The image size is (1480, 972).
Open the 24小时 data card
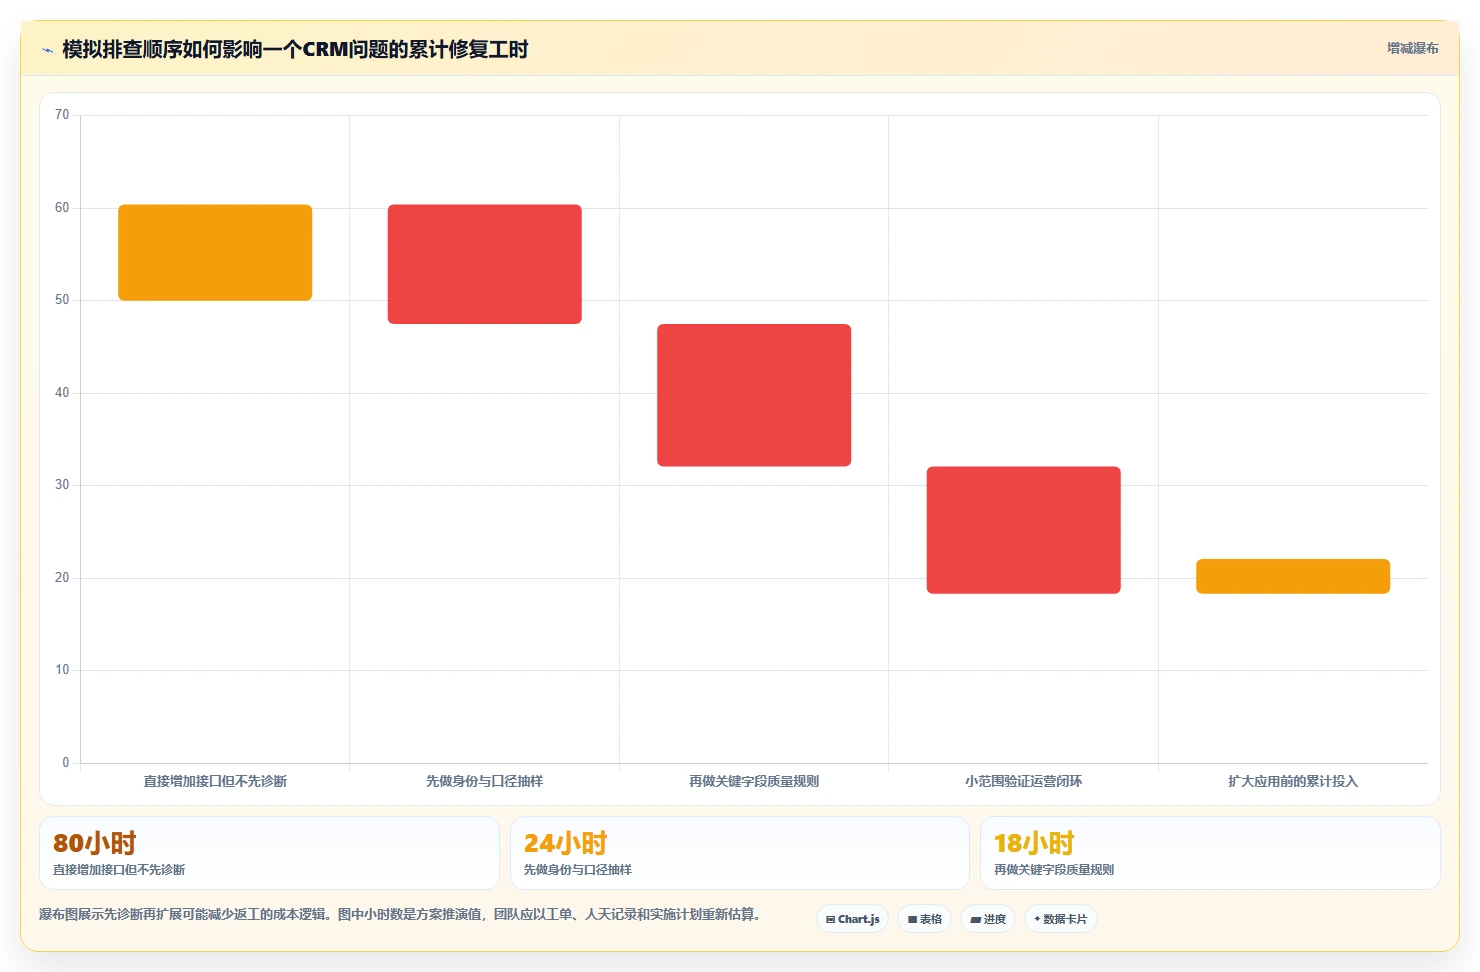(740, 853)
